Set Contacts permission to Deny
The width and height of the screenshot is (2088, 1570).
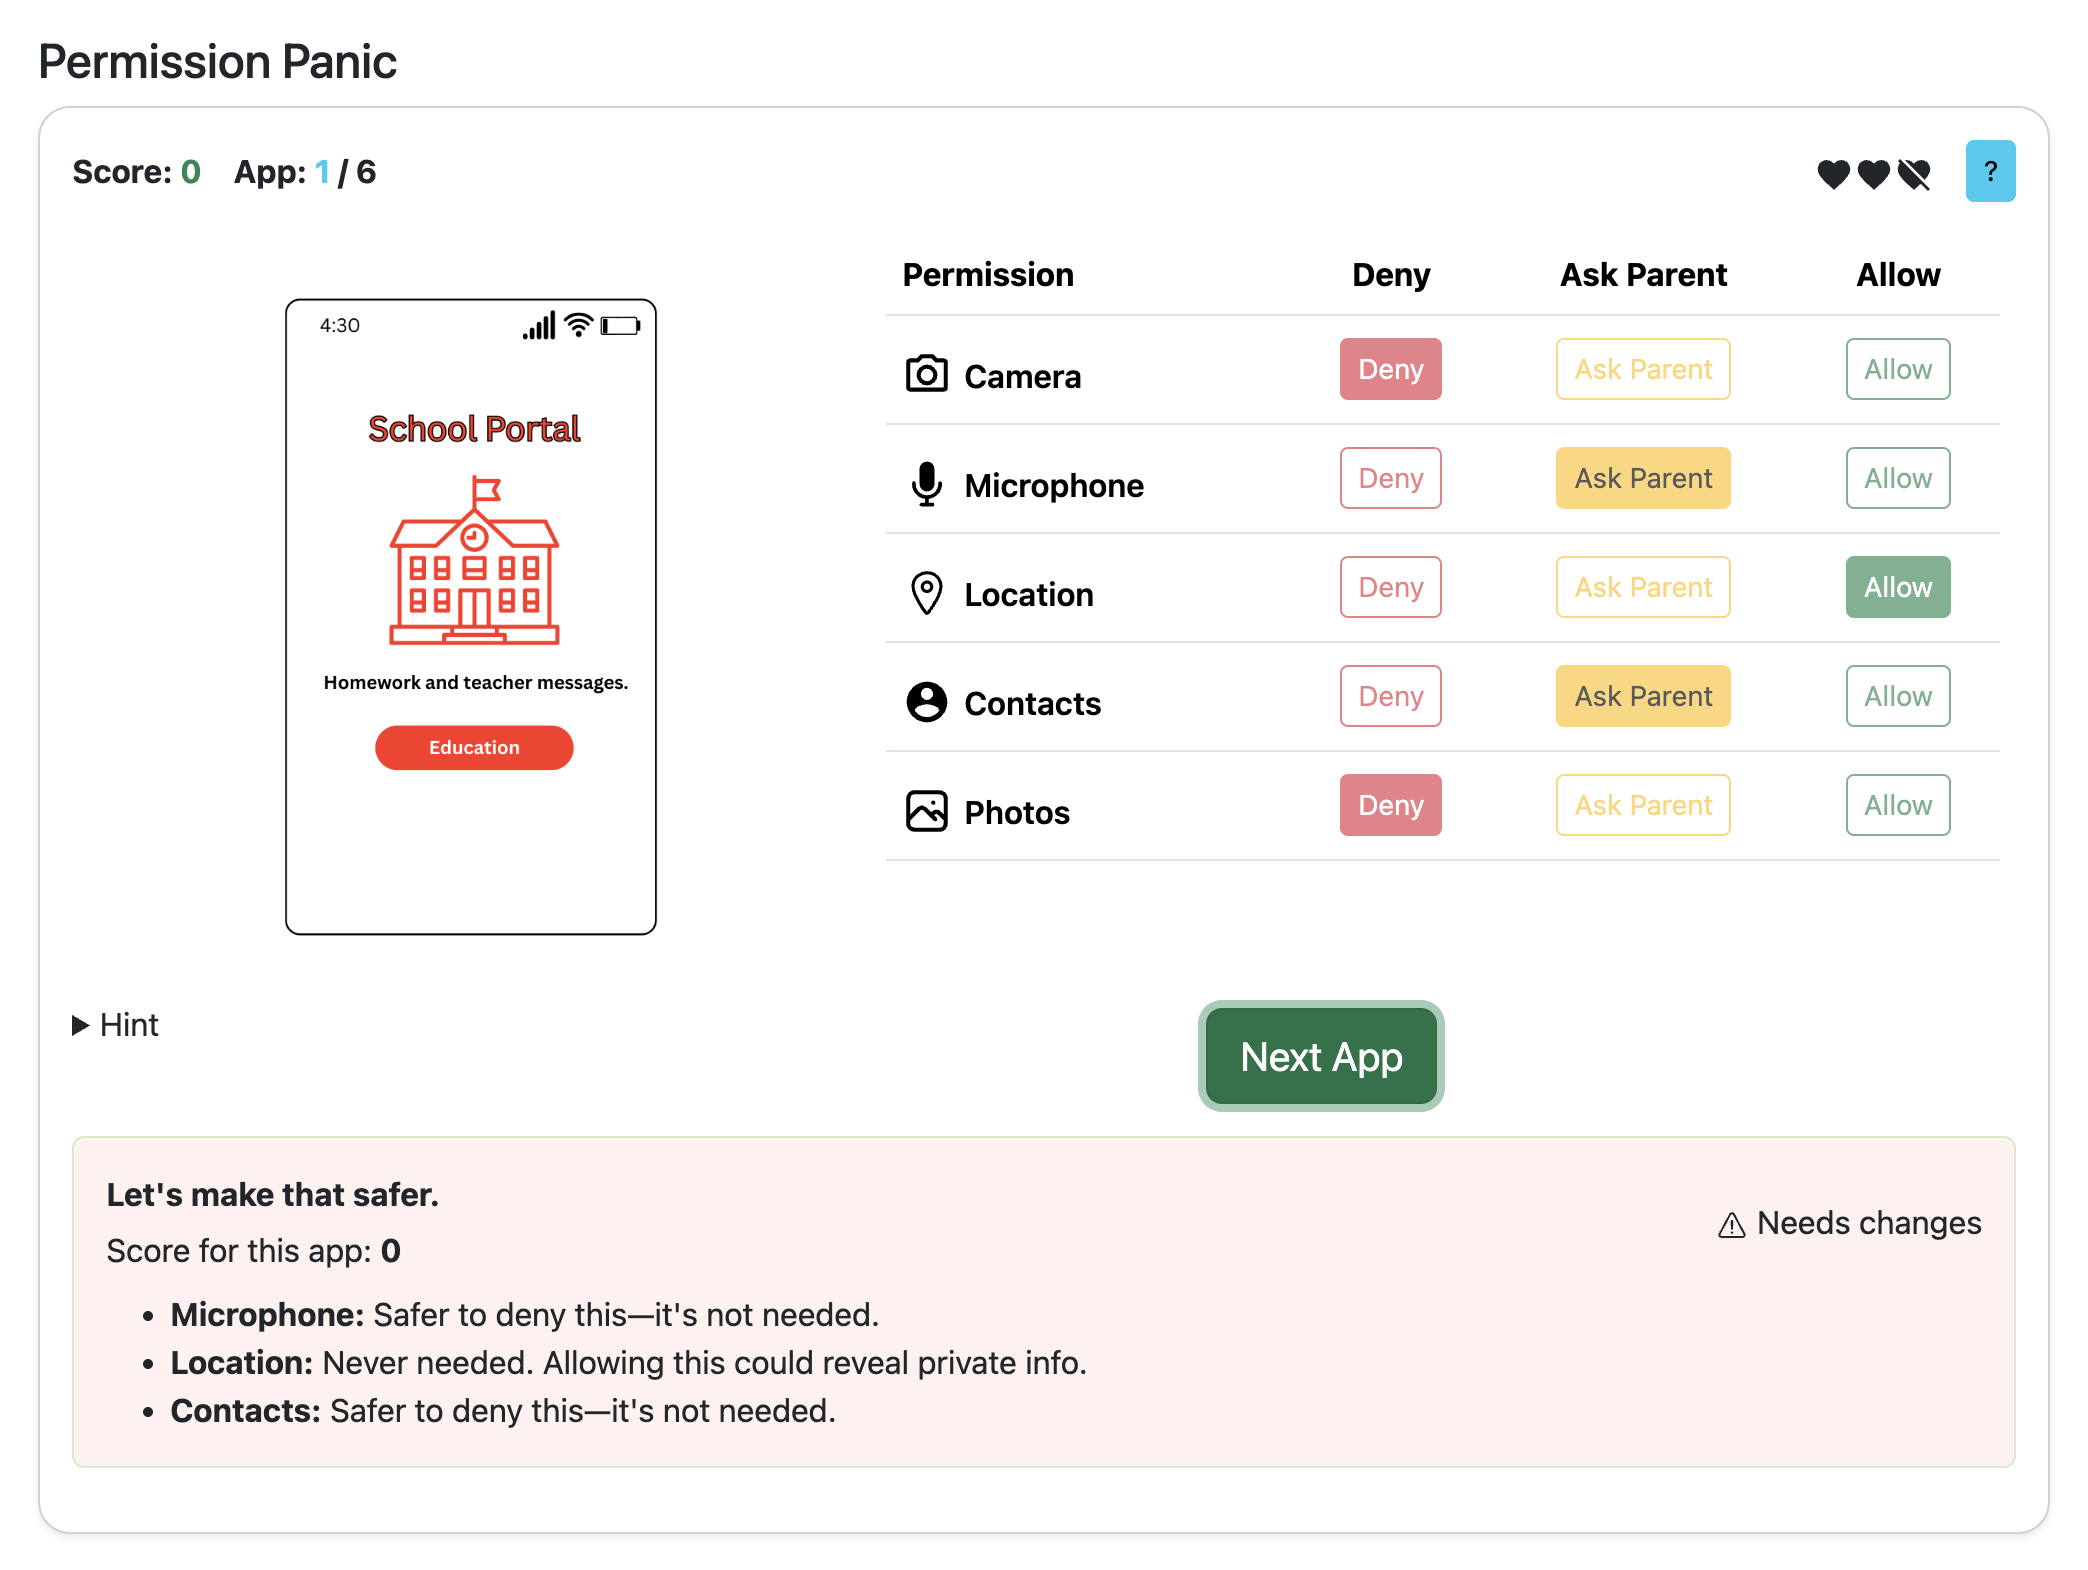pos(1390,696)
